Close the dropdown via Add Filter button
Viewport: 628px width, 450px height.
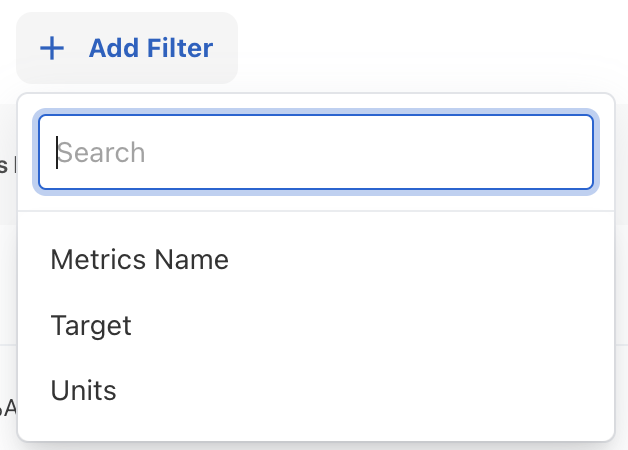pyautogui.click(x=127, y=48)
